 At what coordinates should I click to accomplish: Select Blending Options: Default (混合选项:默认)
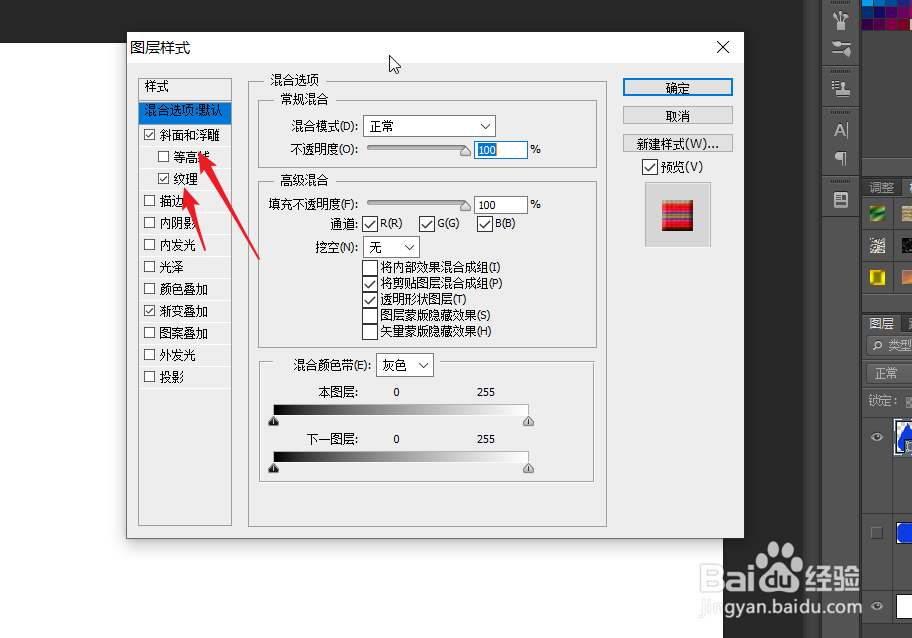(185, 111)
